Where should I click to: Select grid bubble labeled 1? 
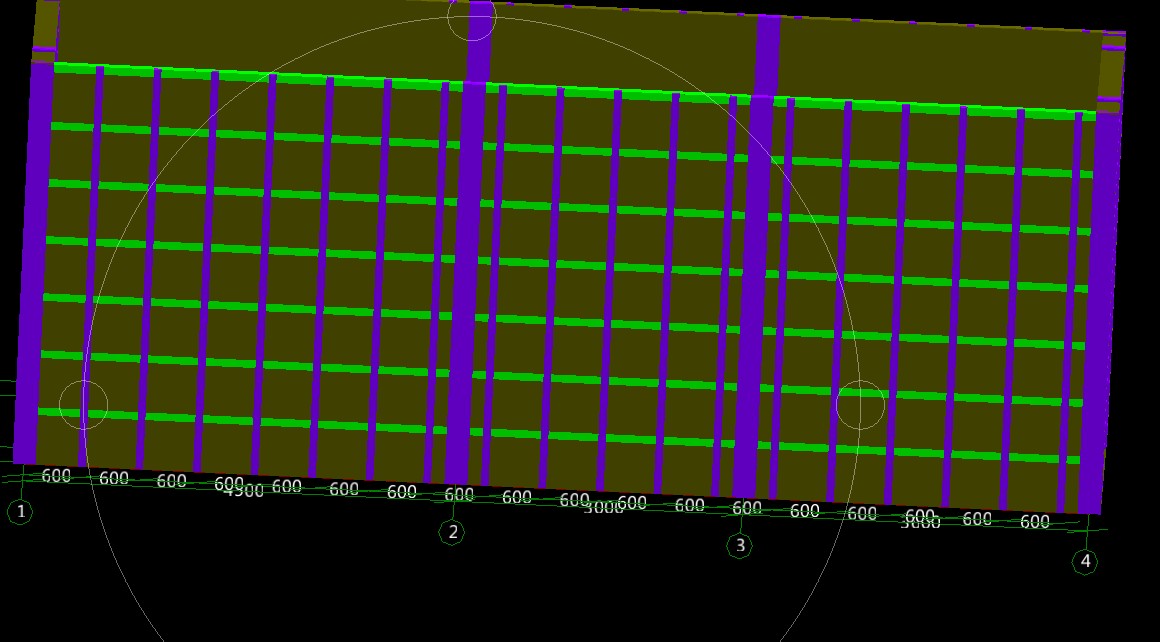point(20,511)
